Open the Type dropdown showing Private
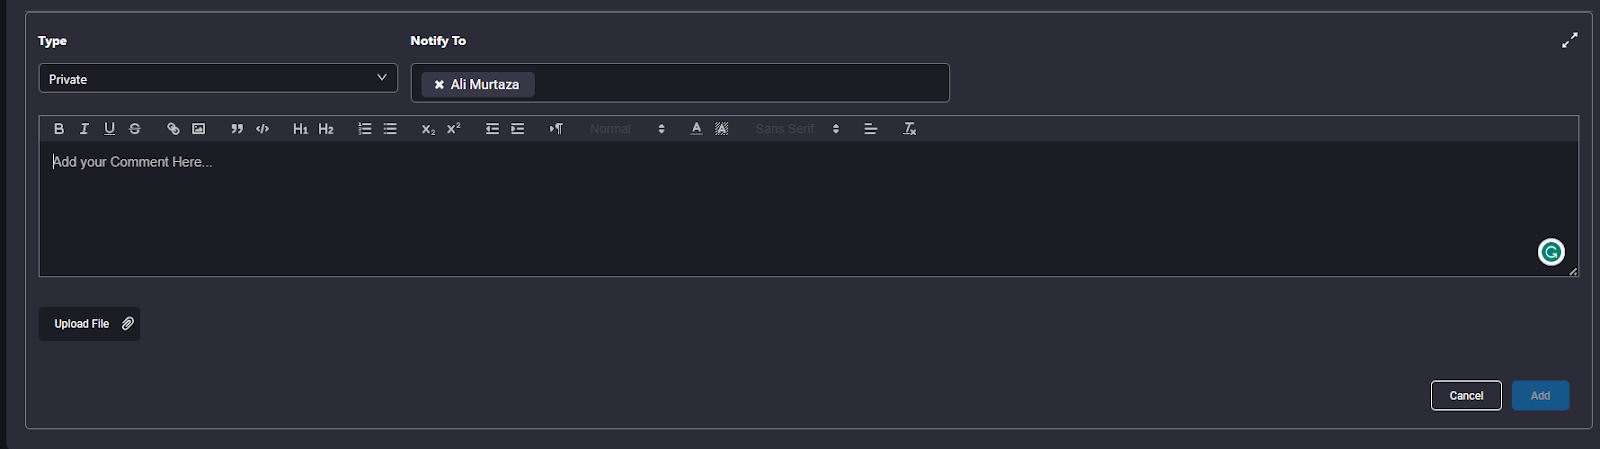 pos(218,78)
